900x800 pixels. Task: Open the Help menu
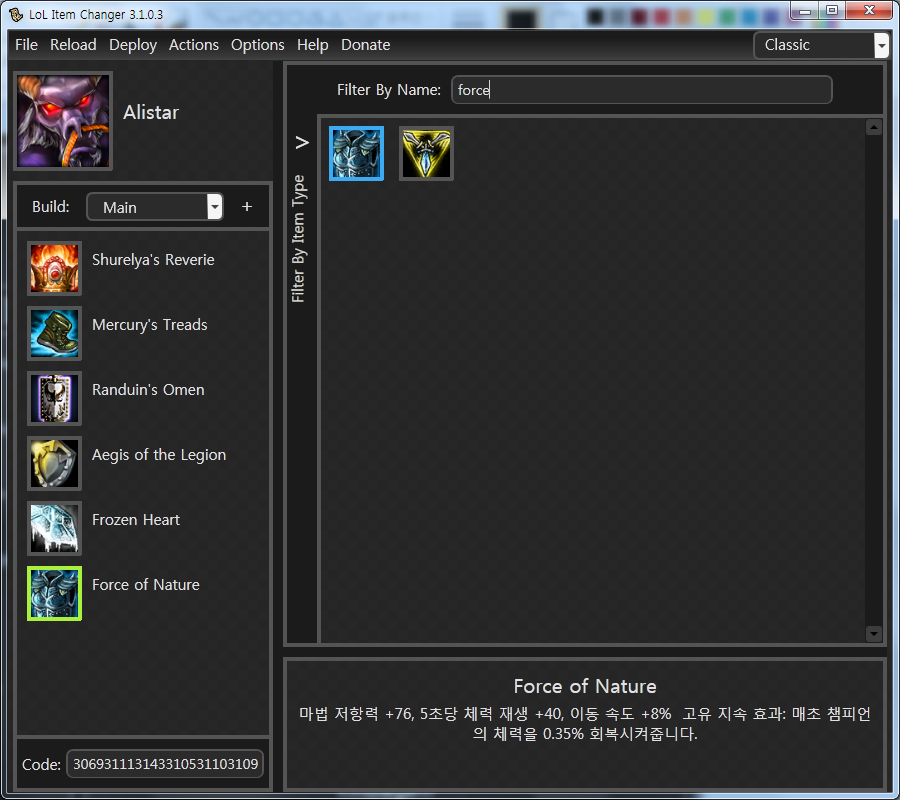(312, 45)
